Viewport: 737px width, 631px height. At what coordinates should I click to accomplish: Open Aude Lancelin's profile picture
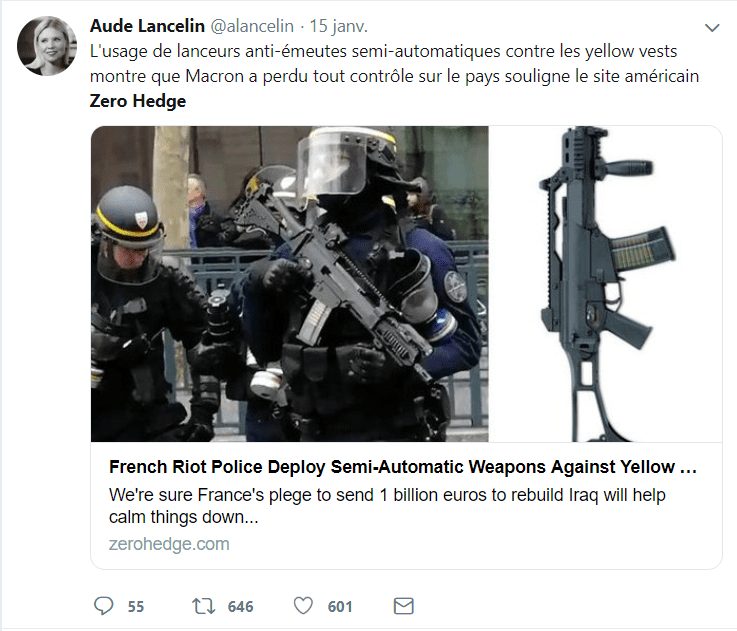click(47, 46)
